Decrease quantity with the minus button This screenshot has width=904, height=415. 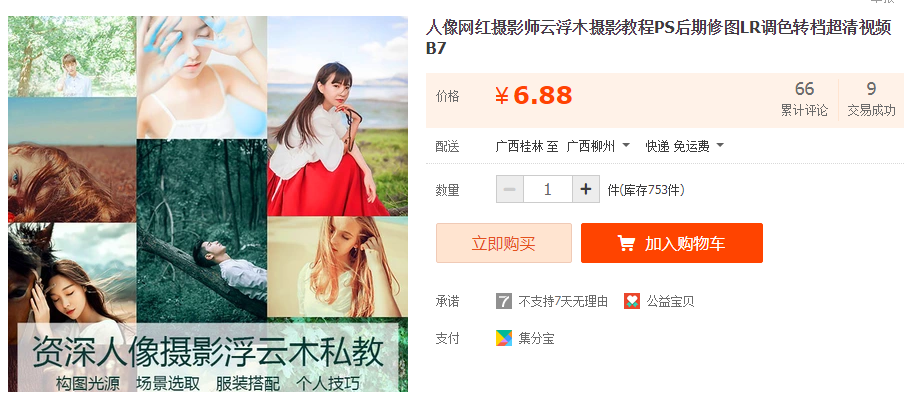pyautogui.click(x=510, y=189)
